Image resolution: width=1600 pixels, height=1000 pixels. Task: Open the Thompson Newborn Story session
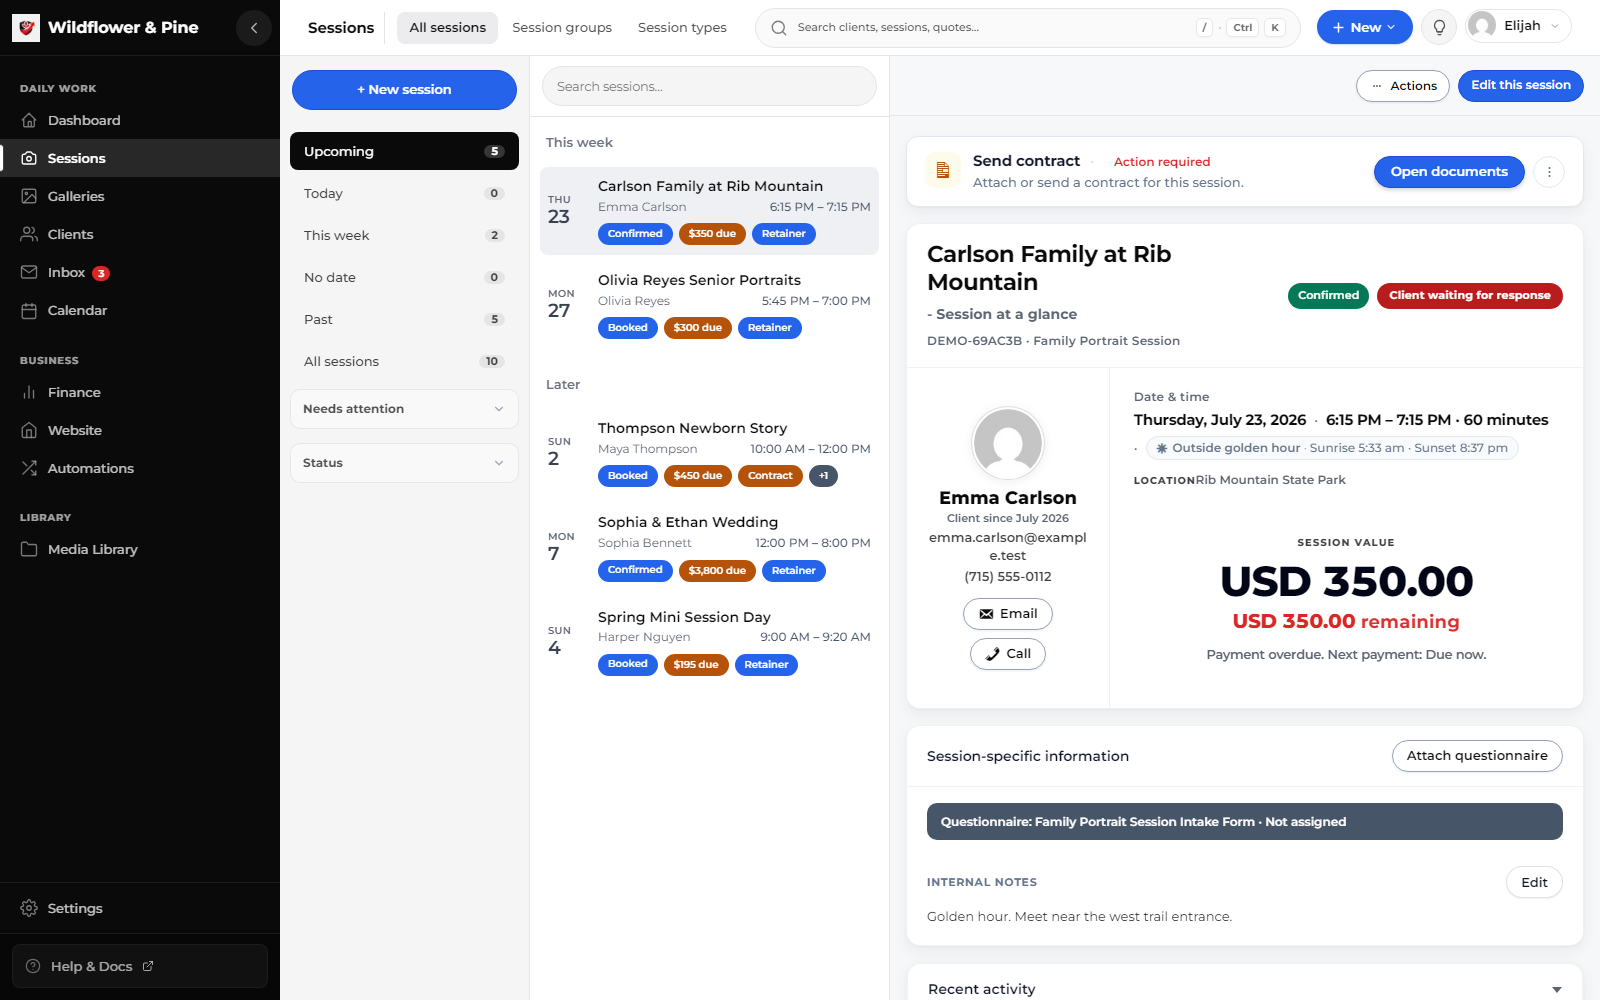click(709, 453)
